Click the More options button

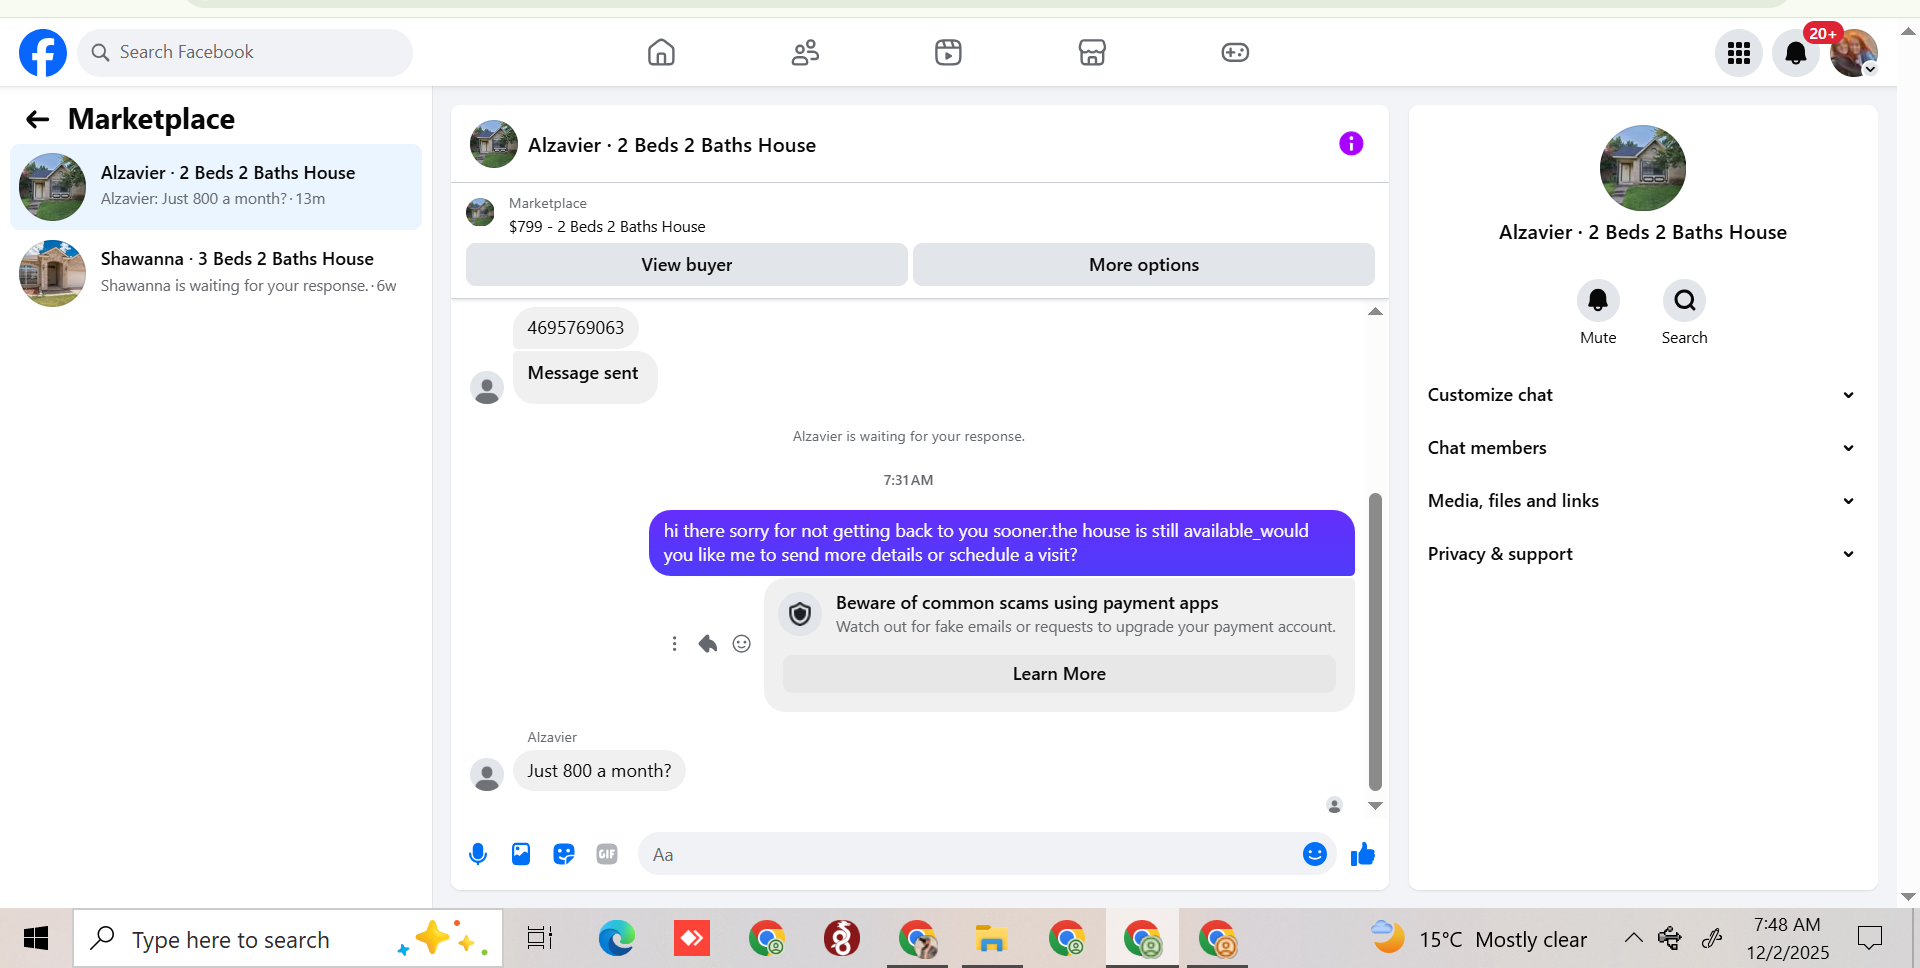(1144, 265)
